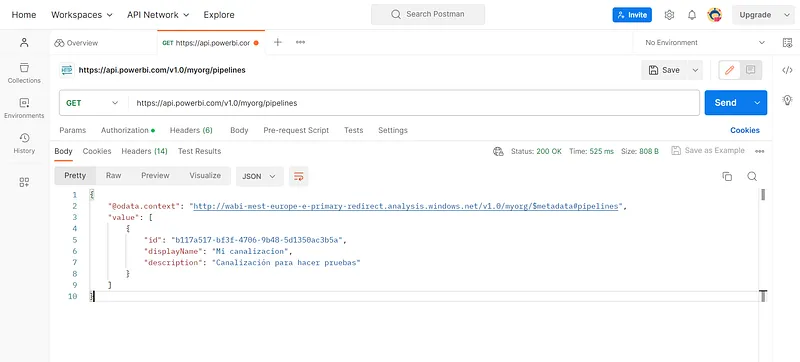800x362 pixels.
Task: Open the tab options ellipsis menu
Action: click(x=301, y=42)
